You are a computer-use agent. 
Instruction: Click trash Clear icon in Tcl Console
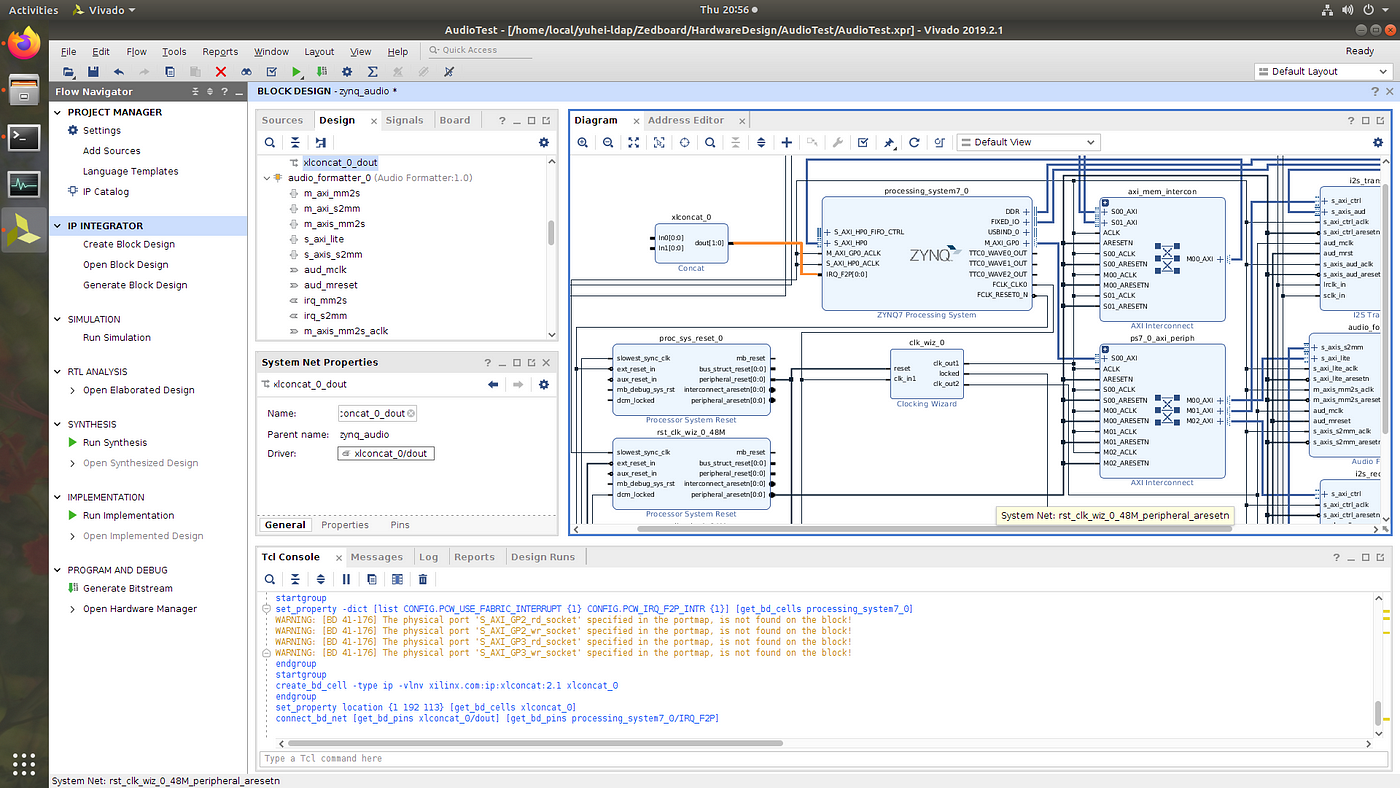[423, 579]
